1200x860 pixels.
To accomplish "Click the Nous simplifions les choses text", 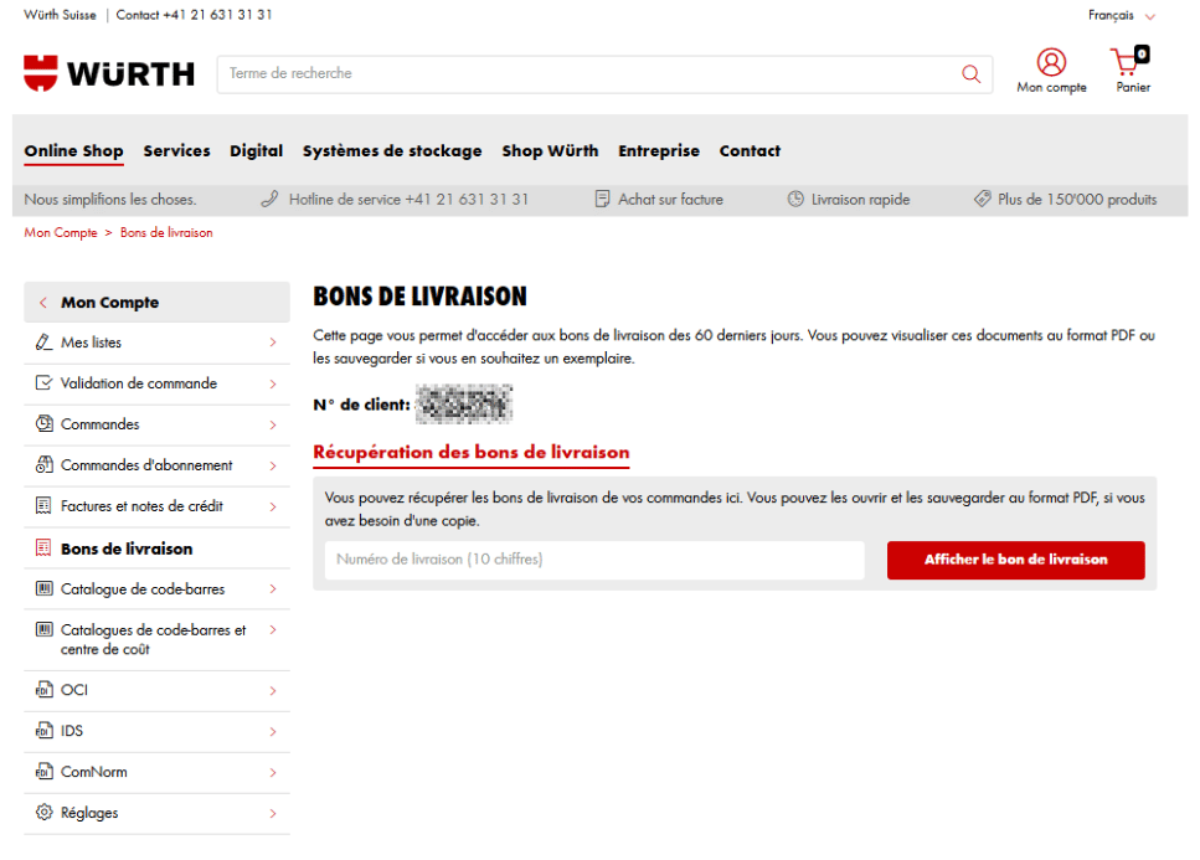I will point(110,199).
